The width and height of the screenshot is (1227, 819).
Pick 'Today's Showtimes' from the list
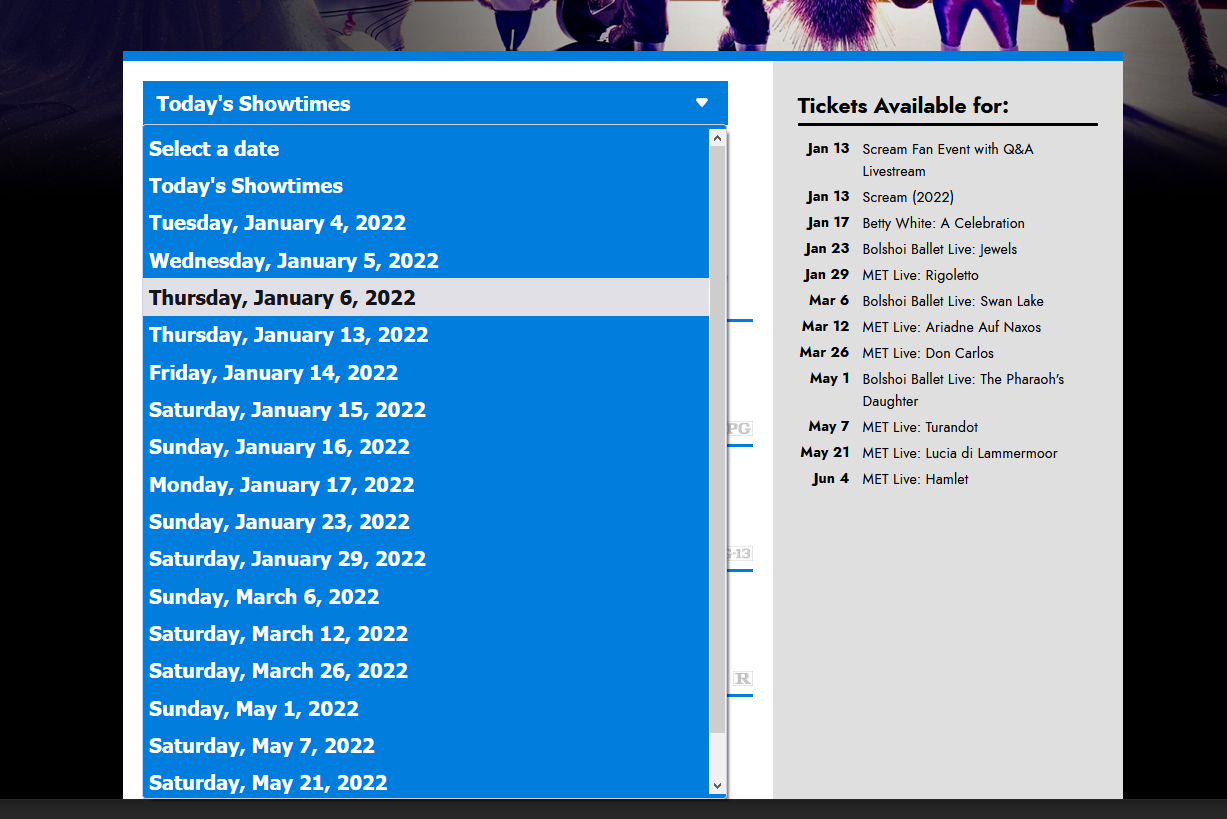pyautogui.click(x=426, y=186)
